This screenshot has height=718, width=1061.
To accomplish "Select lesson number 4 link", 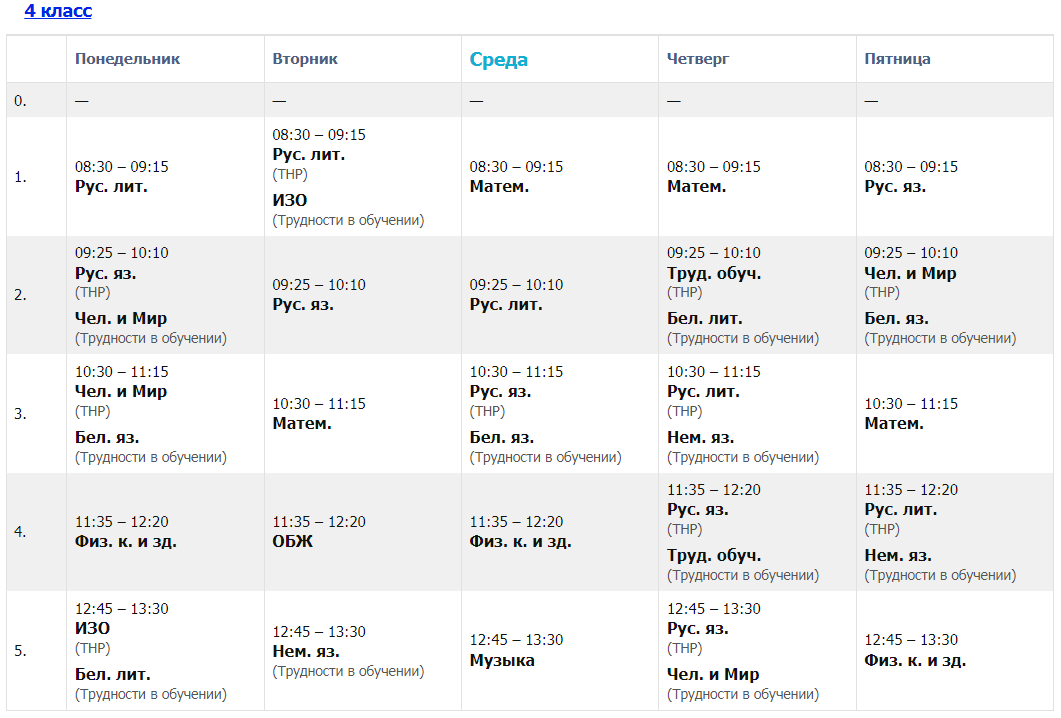I will pos(20,532).
